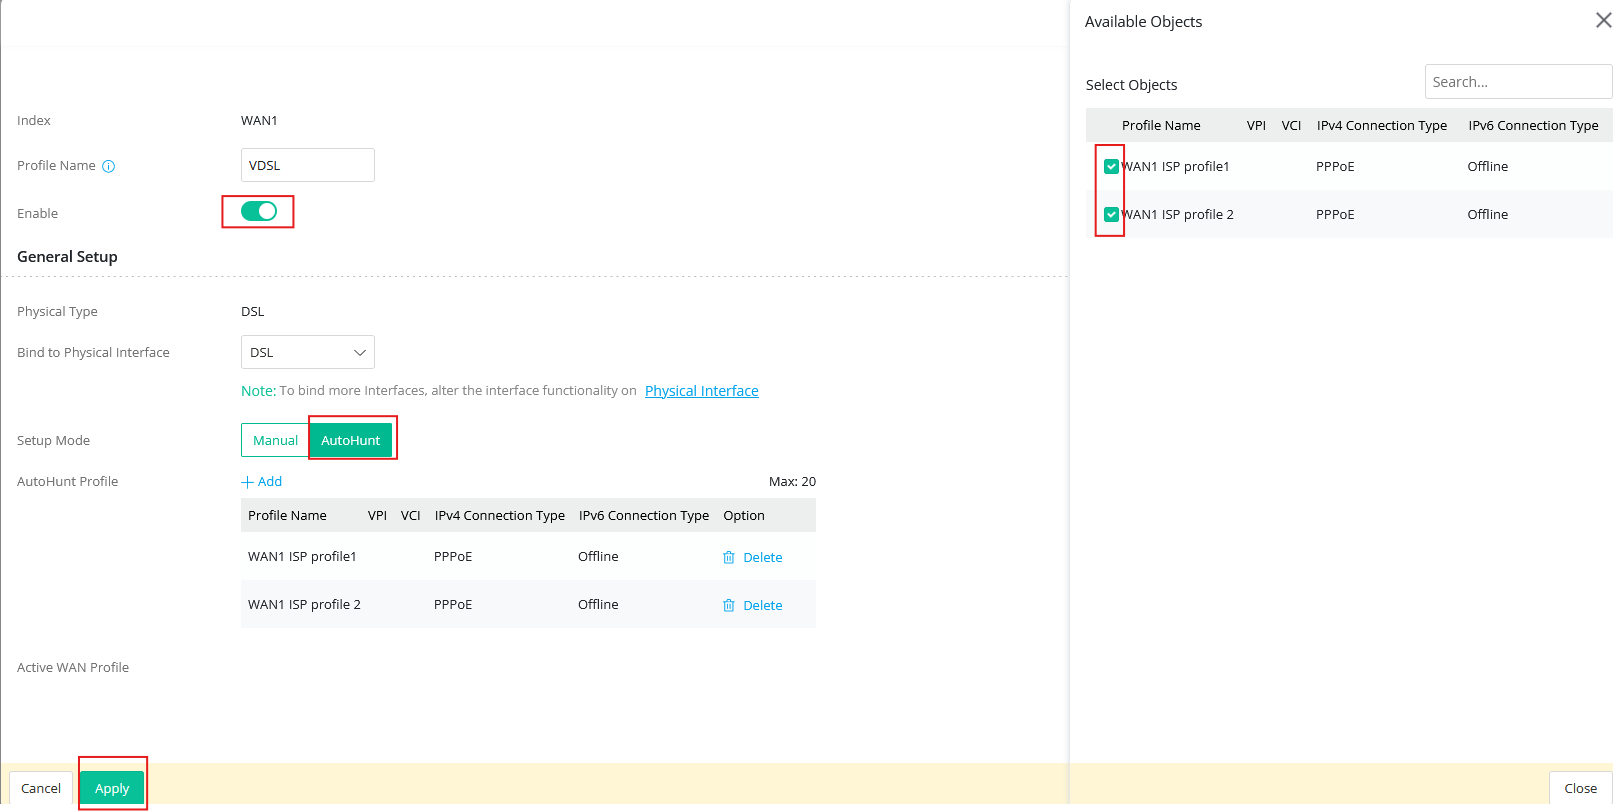The height and width of the screenshot is (811, 1613).
Task: Open the Physical Interface link
Action: tap(701, 391)
